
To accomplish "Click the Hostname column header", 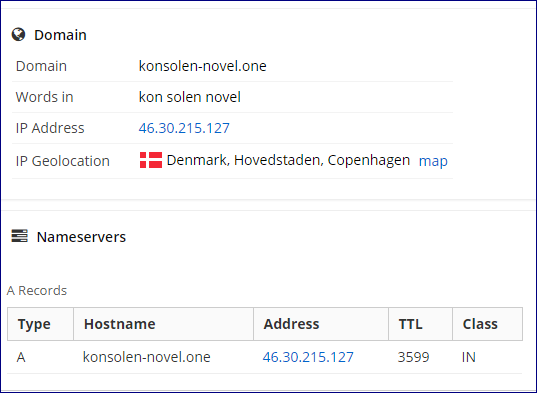I will click(x=163, y=324).
